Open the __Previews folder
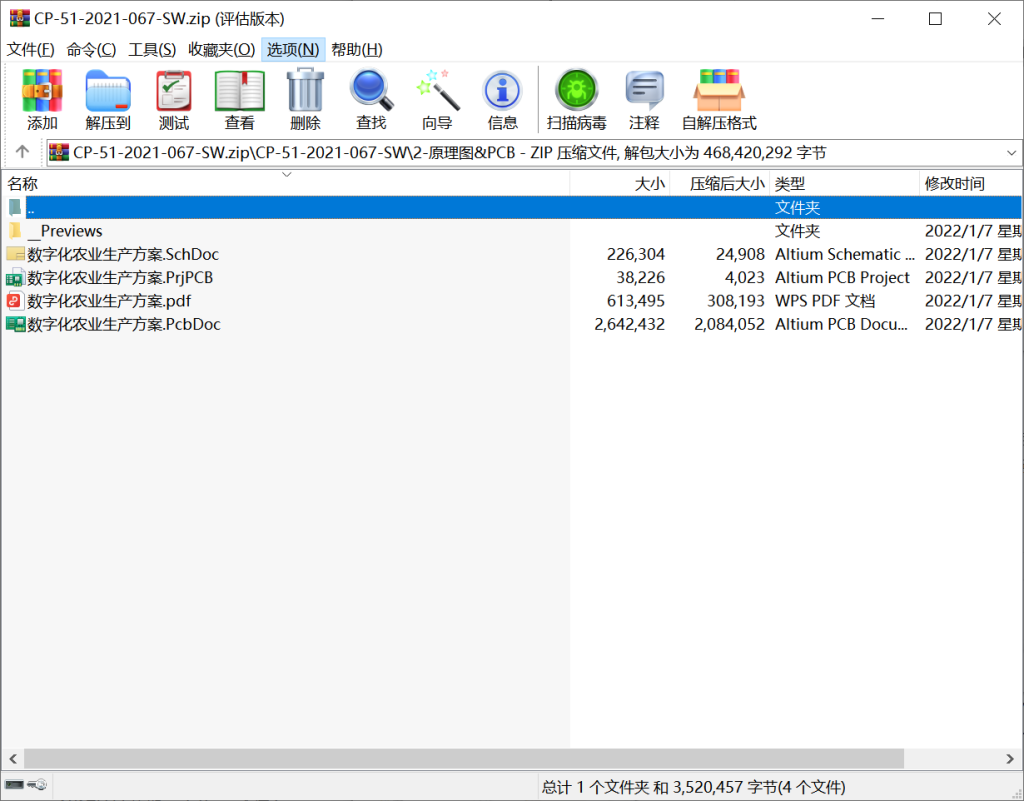The width and height of the screenshot is (1024, 801). (65, 231)
